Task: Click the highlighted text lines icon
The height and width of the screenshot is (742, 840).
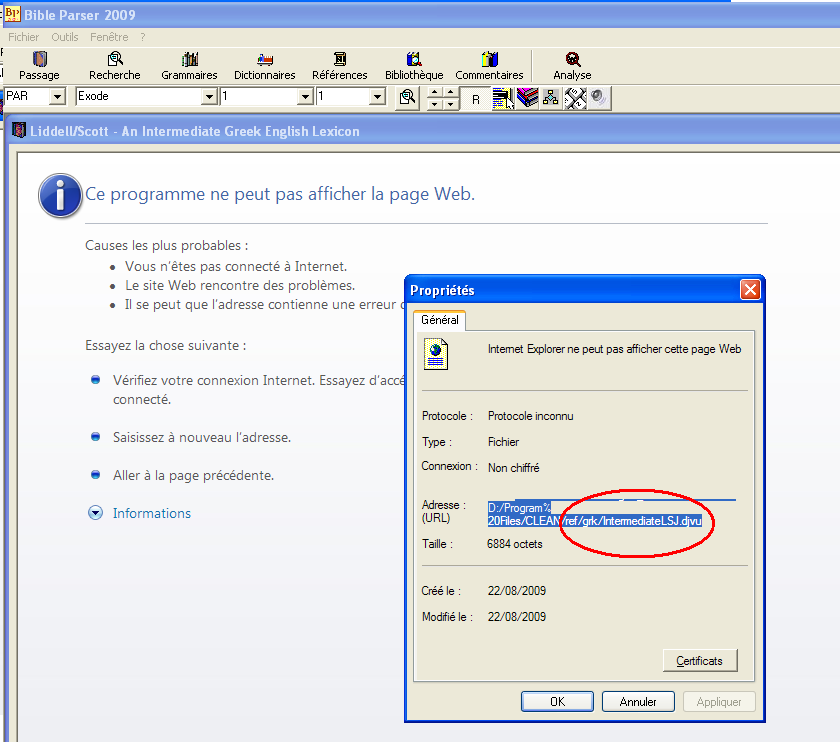Action: [x=502, y=98]
